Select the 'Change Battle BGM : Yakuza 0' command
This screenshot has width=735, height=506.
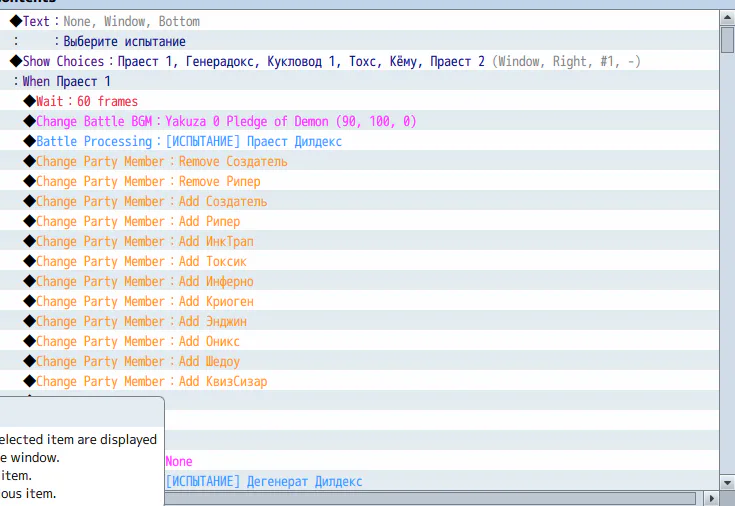[x=359, y=121]
